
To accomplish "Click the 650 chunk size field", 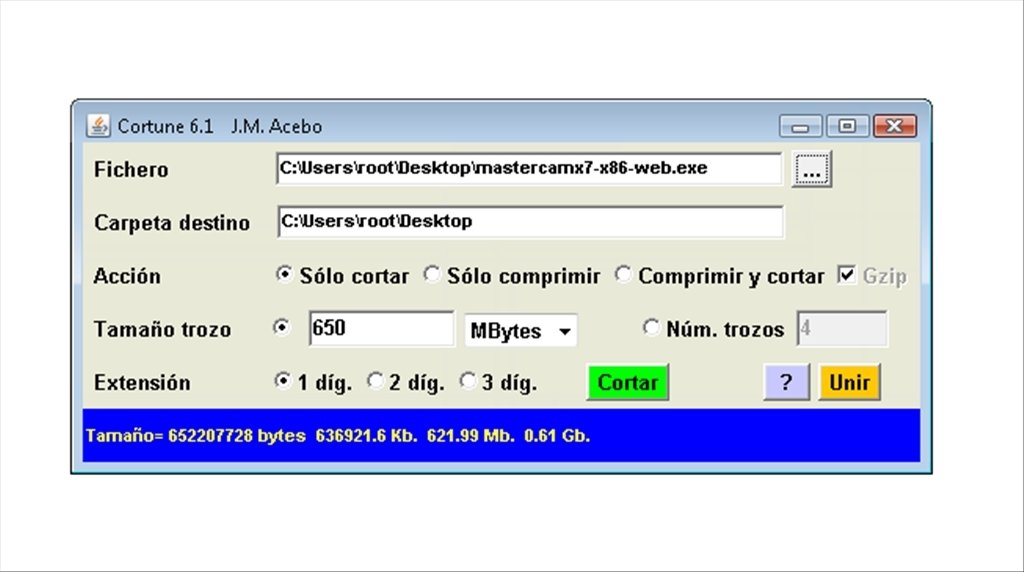I will click(x=381, y=328).
